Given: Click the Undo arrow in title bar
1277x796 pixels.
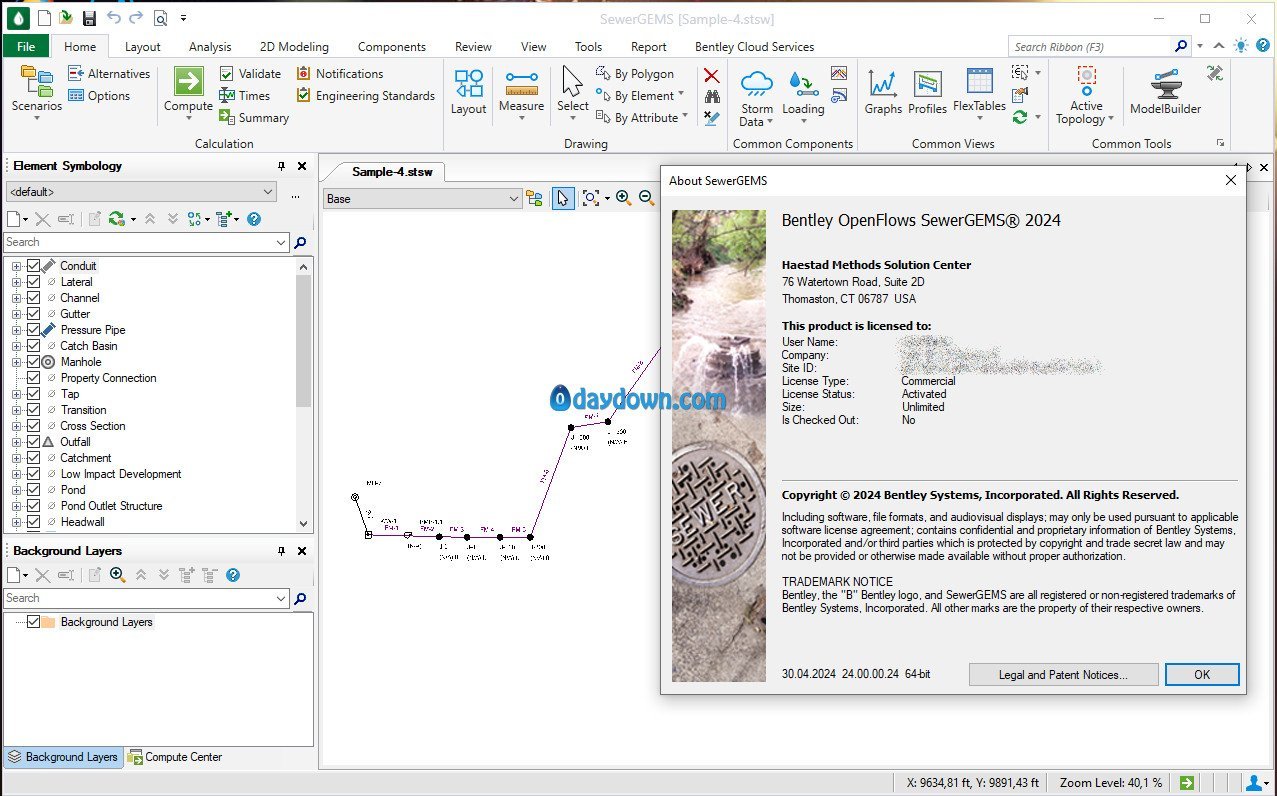Looking at the screenshot, I should [x=113, y=18].
